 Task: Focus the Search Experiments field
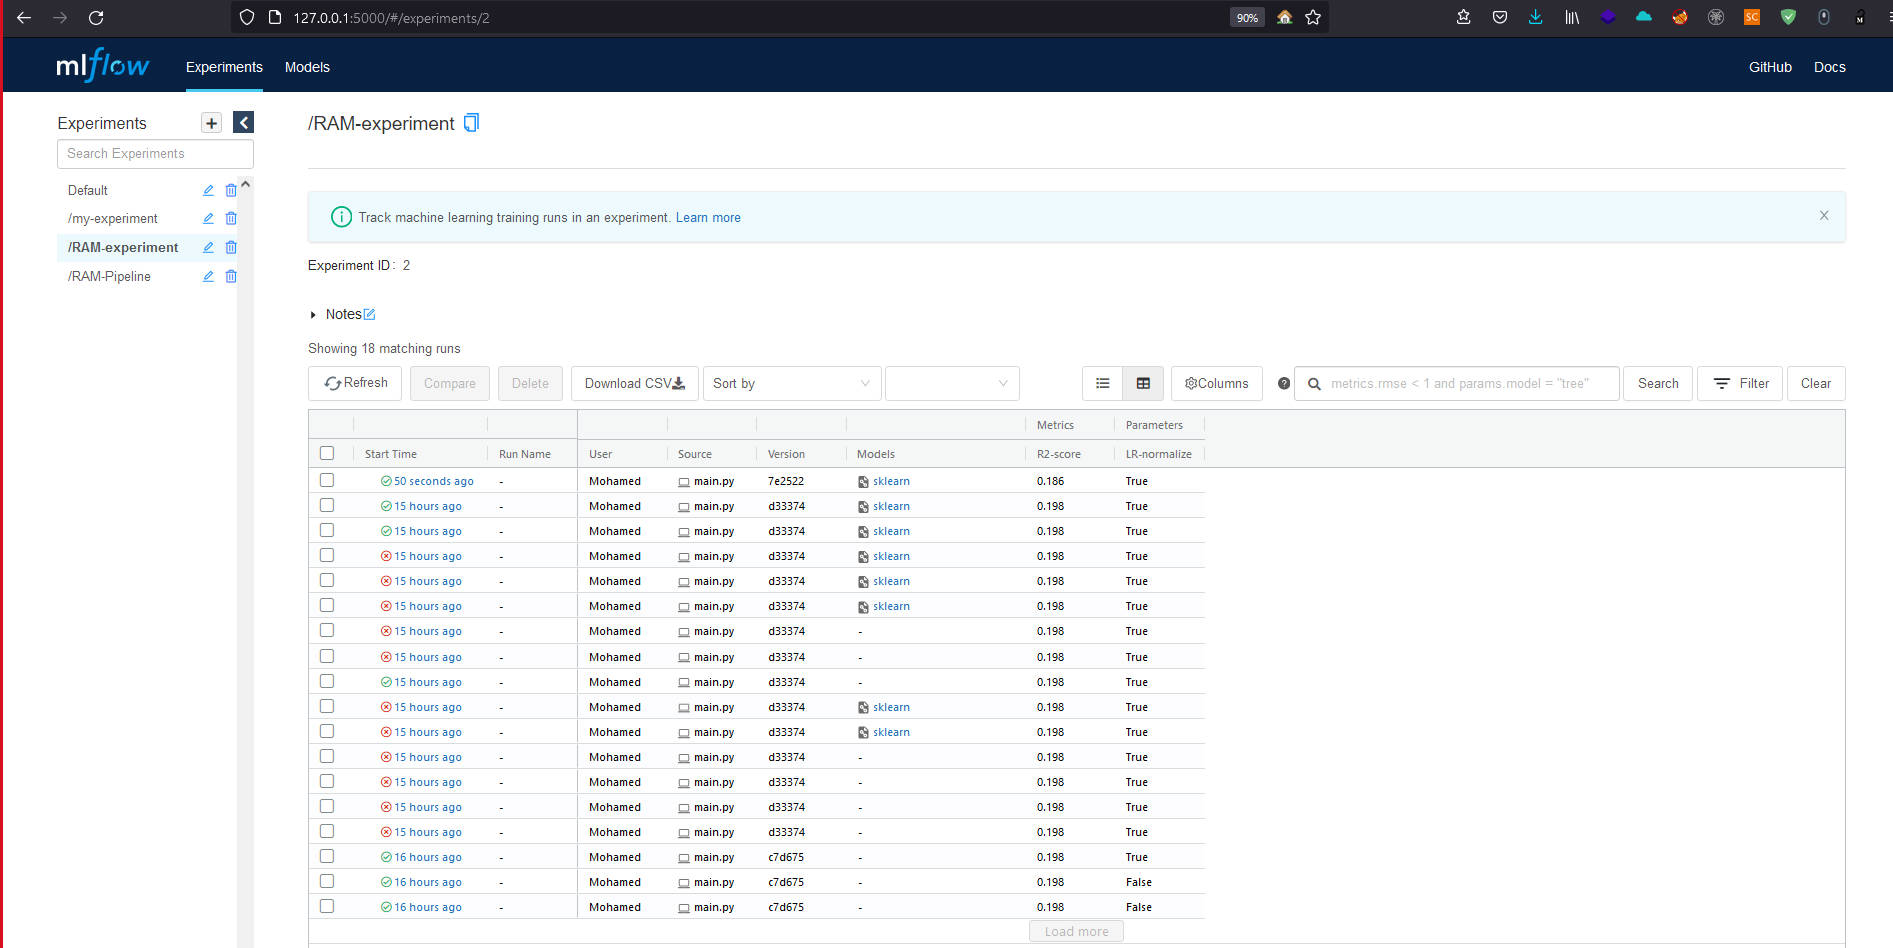click(x=155, y=153)
